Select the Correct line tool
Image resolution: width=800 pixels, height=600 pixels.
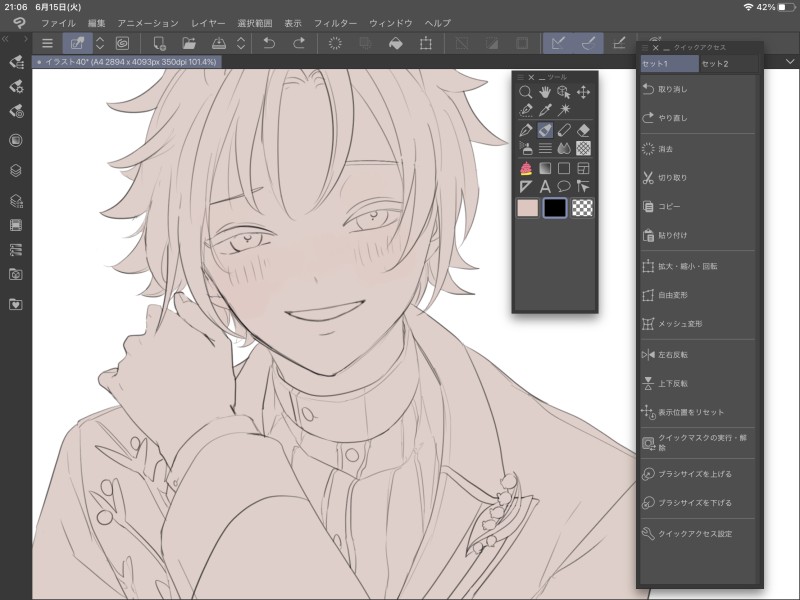[x=583, y=186]
